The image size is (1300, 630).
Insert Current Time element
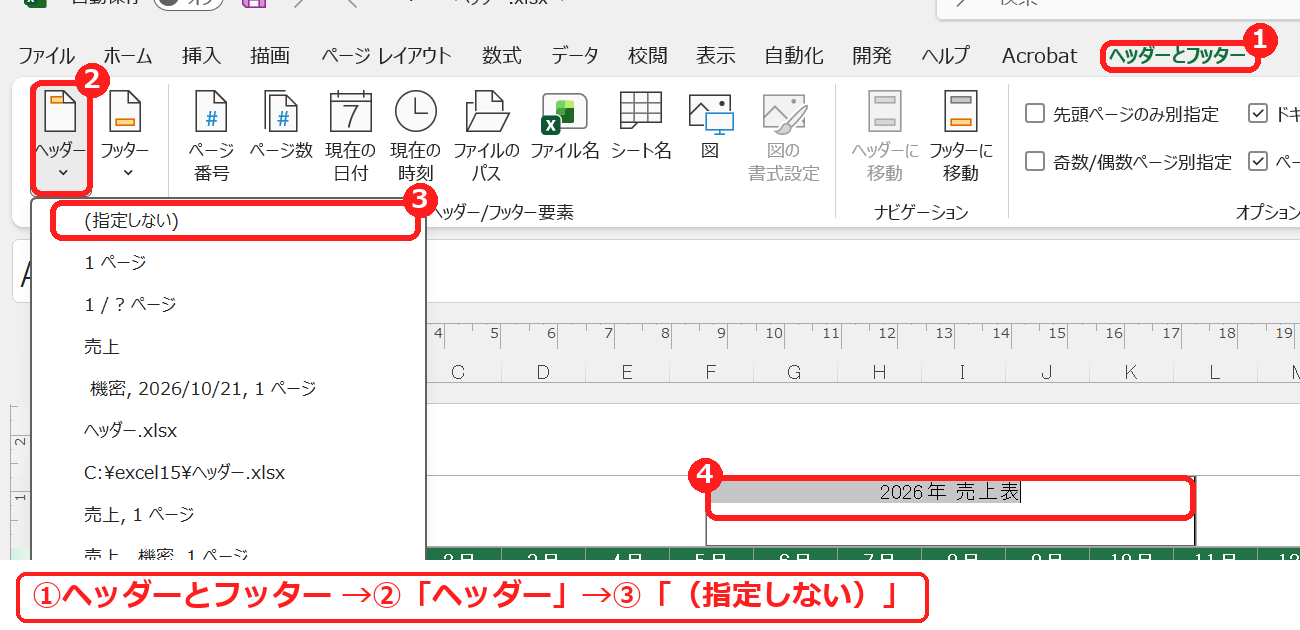(415, 138)
